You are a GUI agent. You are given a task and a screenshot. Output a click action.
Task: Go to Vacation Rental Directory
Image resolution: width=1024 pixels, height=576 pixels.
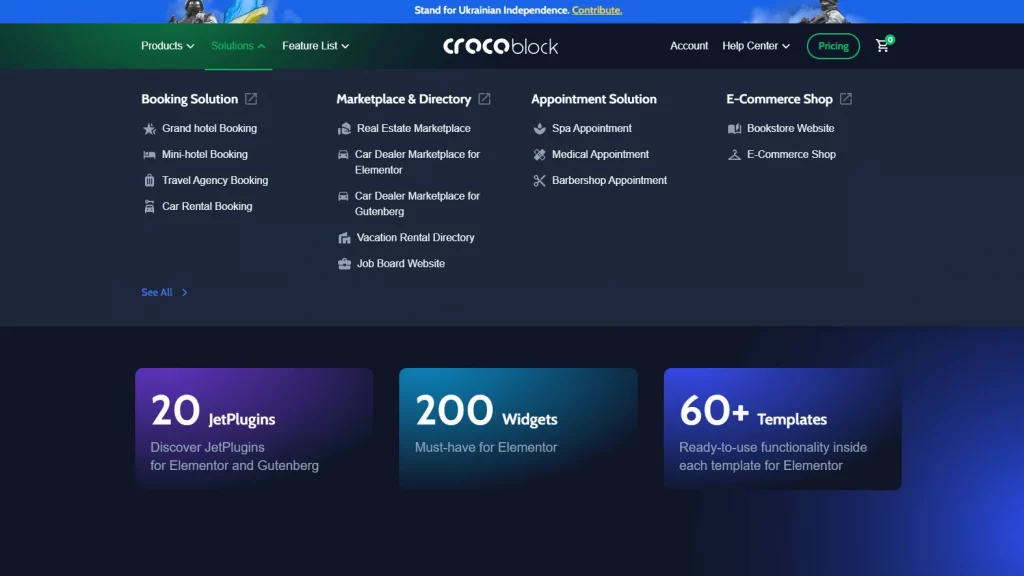415,238
